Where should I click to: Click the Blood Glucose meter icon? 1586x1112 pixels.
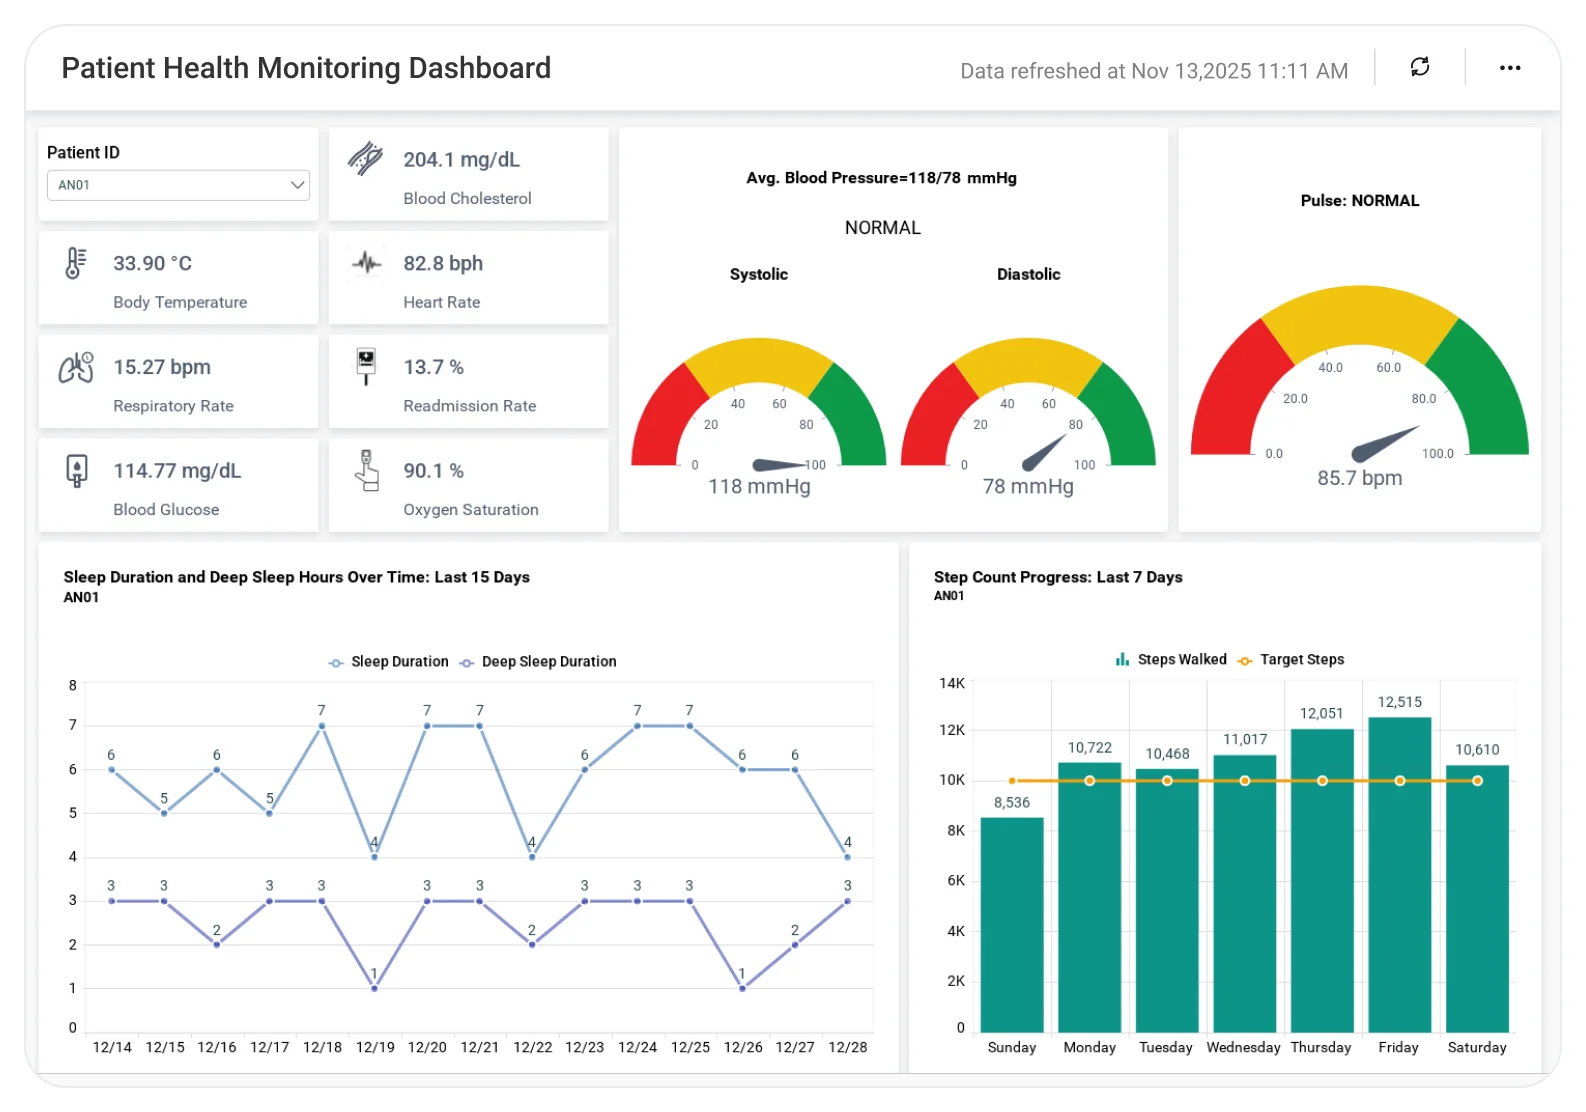pyautogui.click(x=76, y=471)
